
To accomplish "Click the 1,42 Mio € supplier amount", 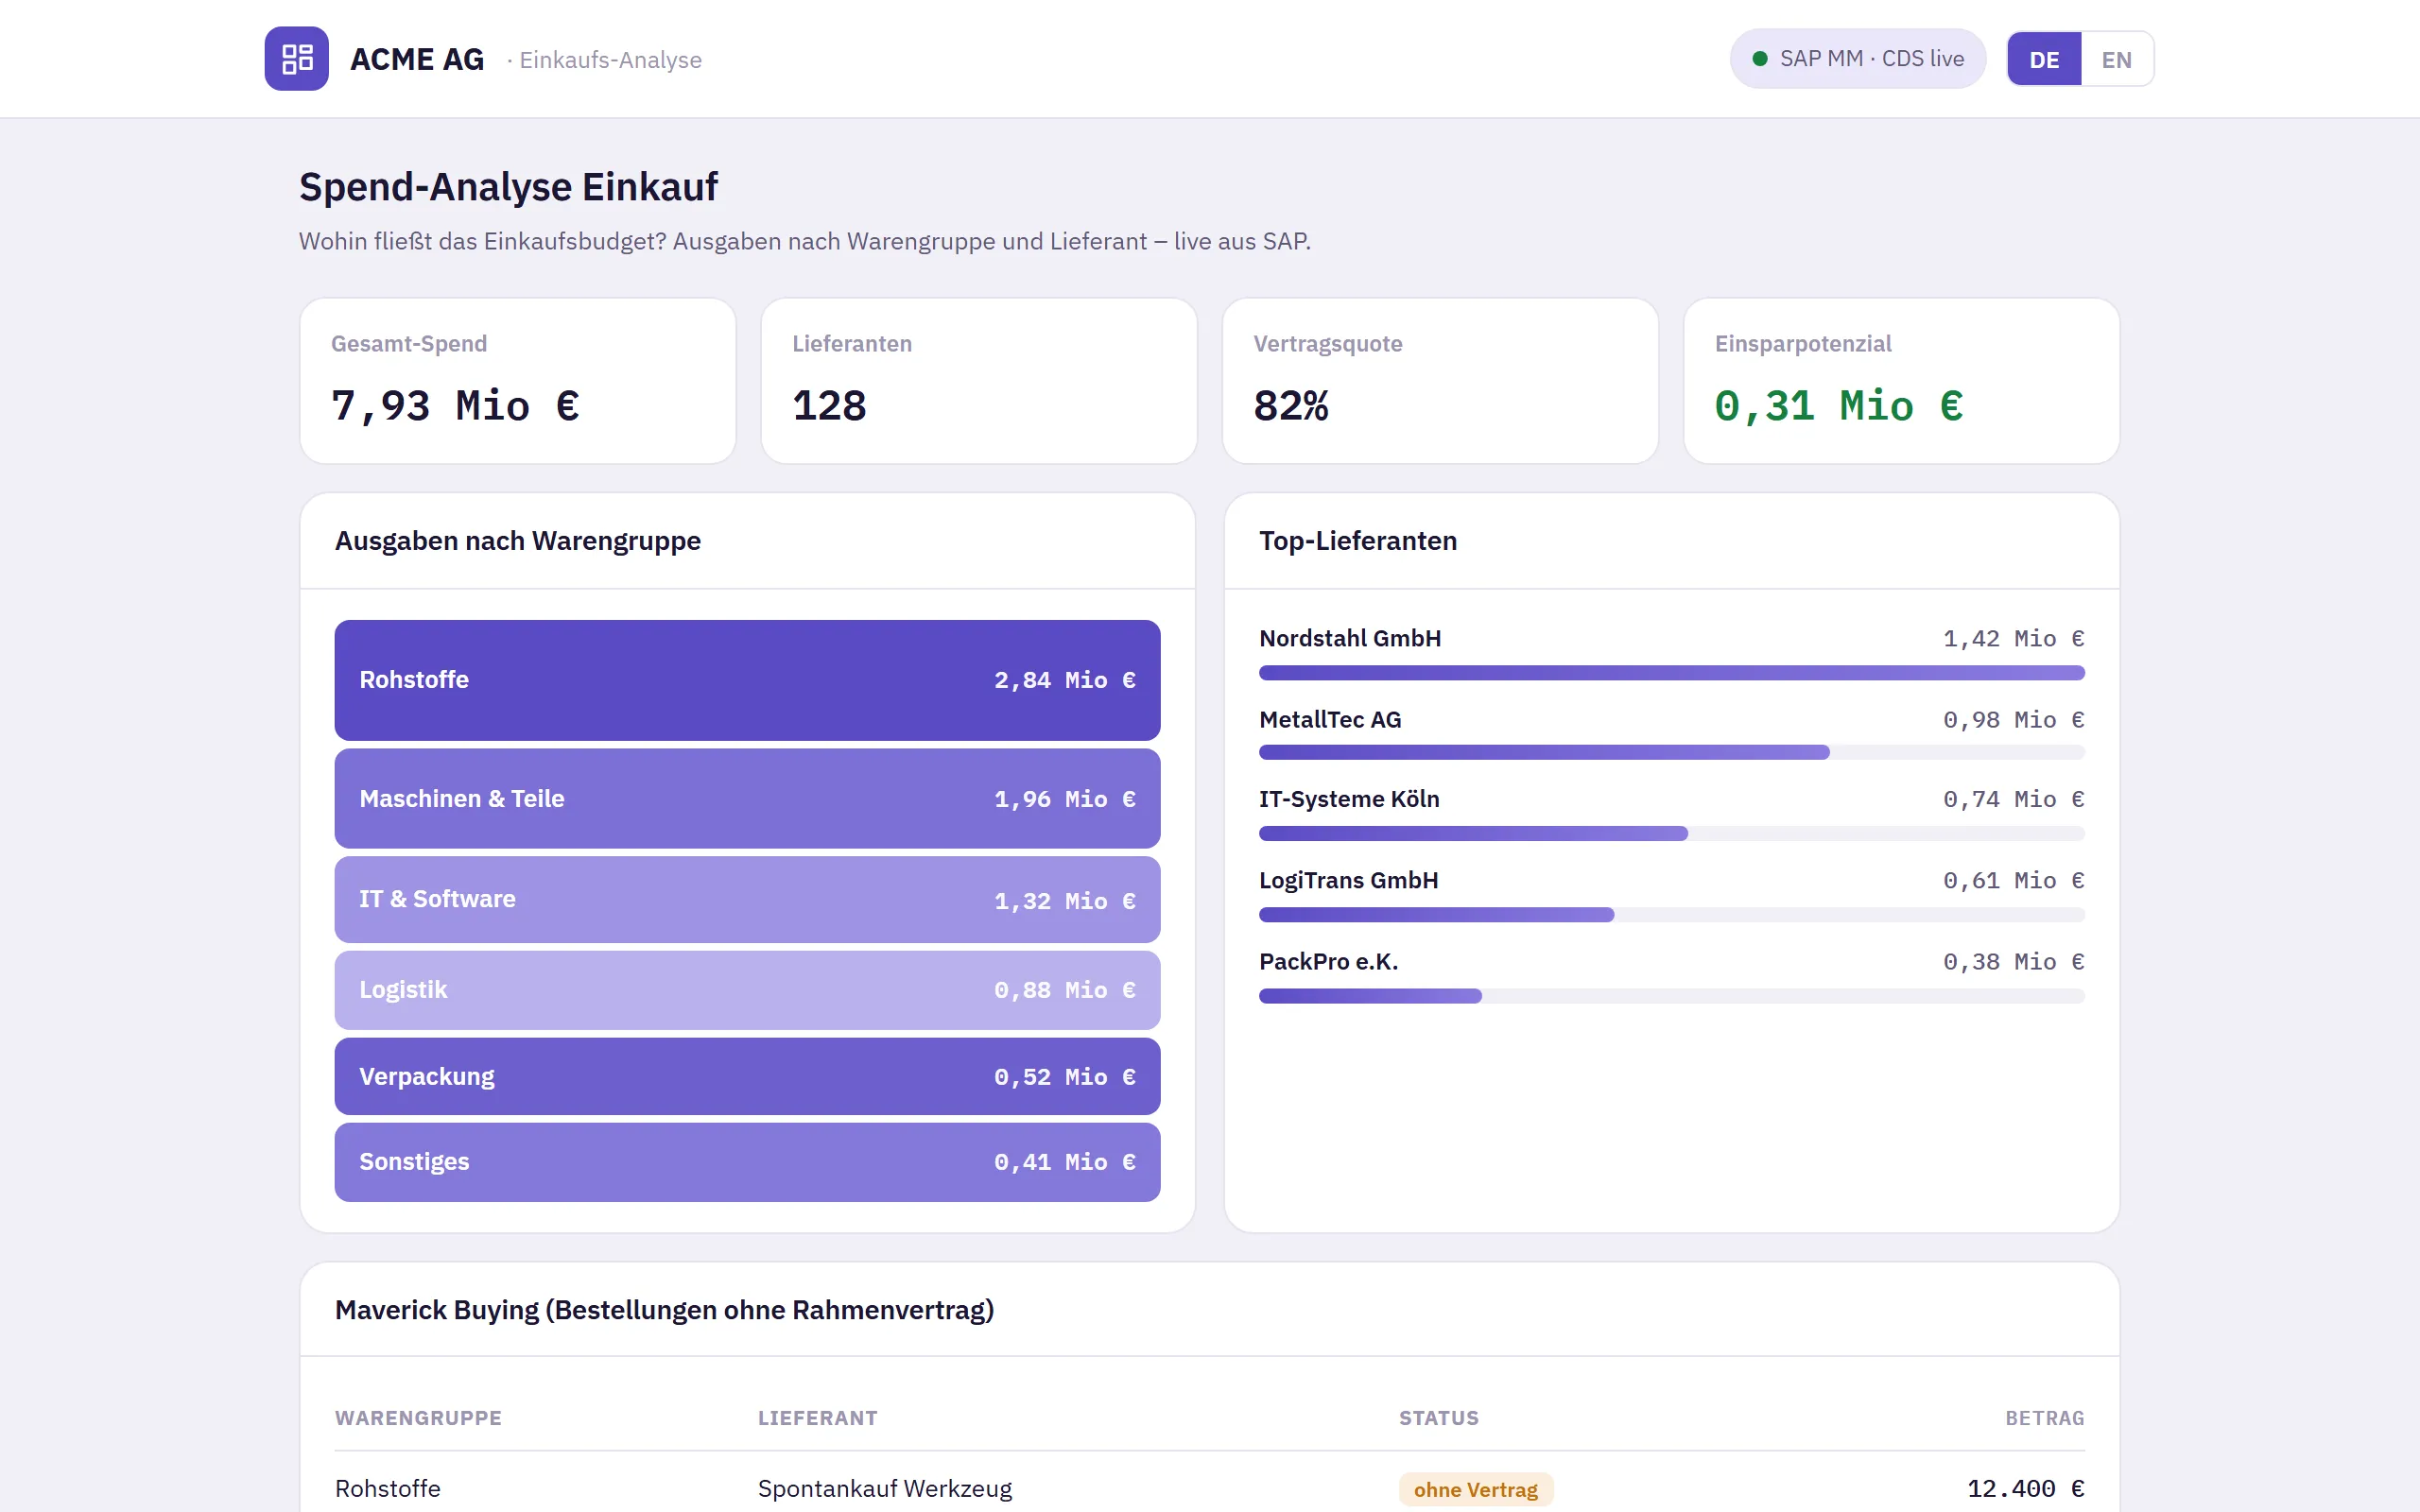I will (x=2013, y=638).
